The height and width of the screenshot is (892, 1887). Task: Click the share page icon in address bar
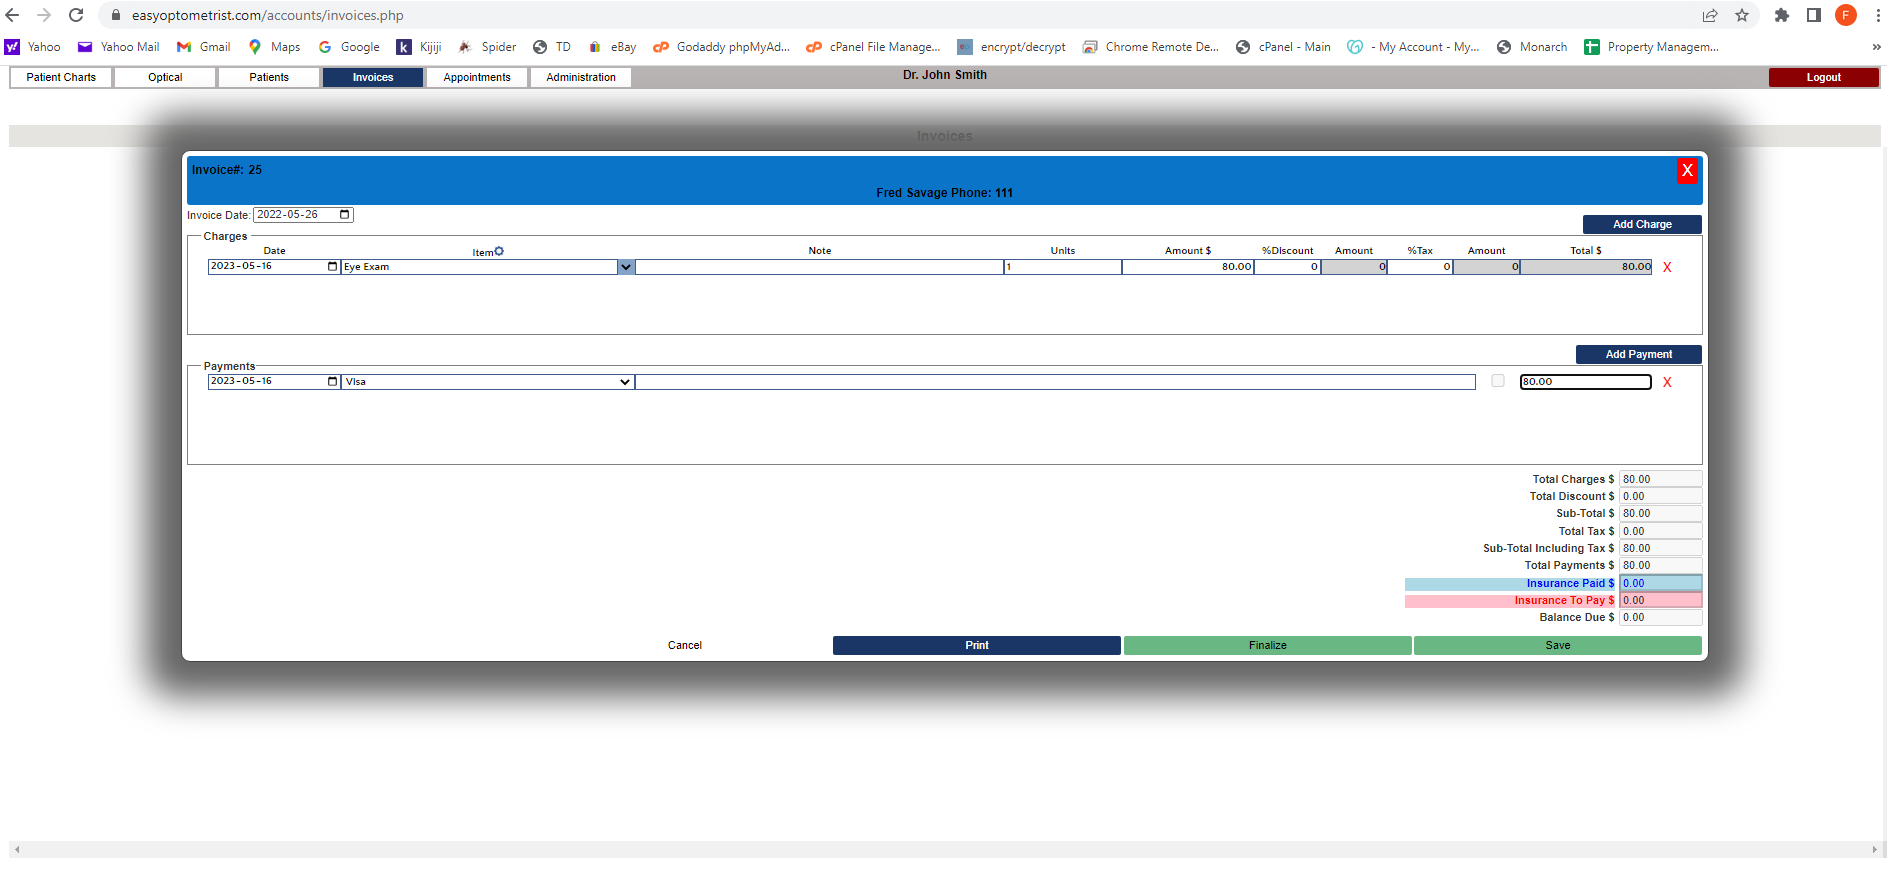coord(1710,15)
